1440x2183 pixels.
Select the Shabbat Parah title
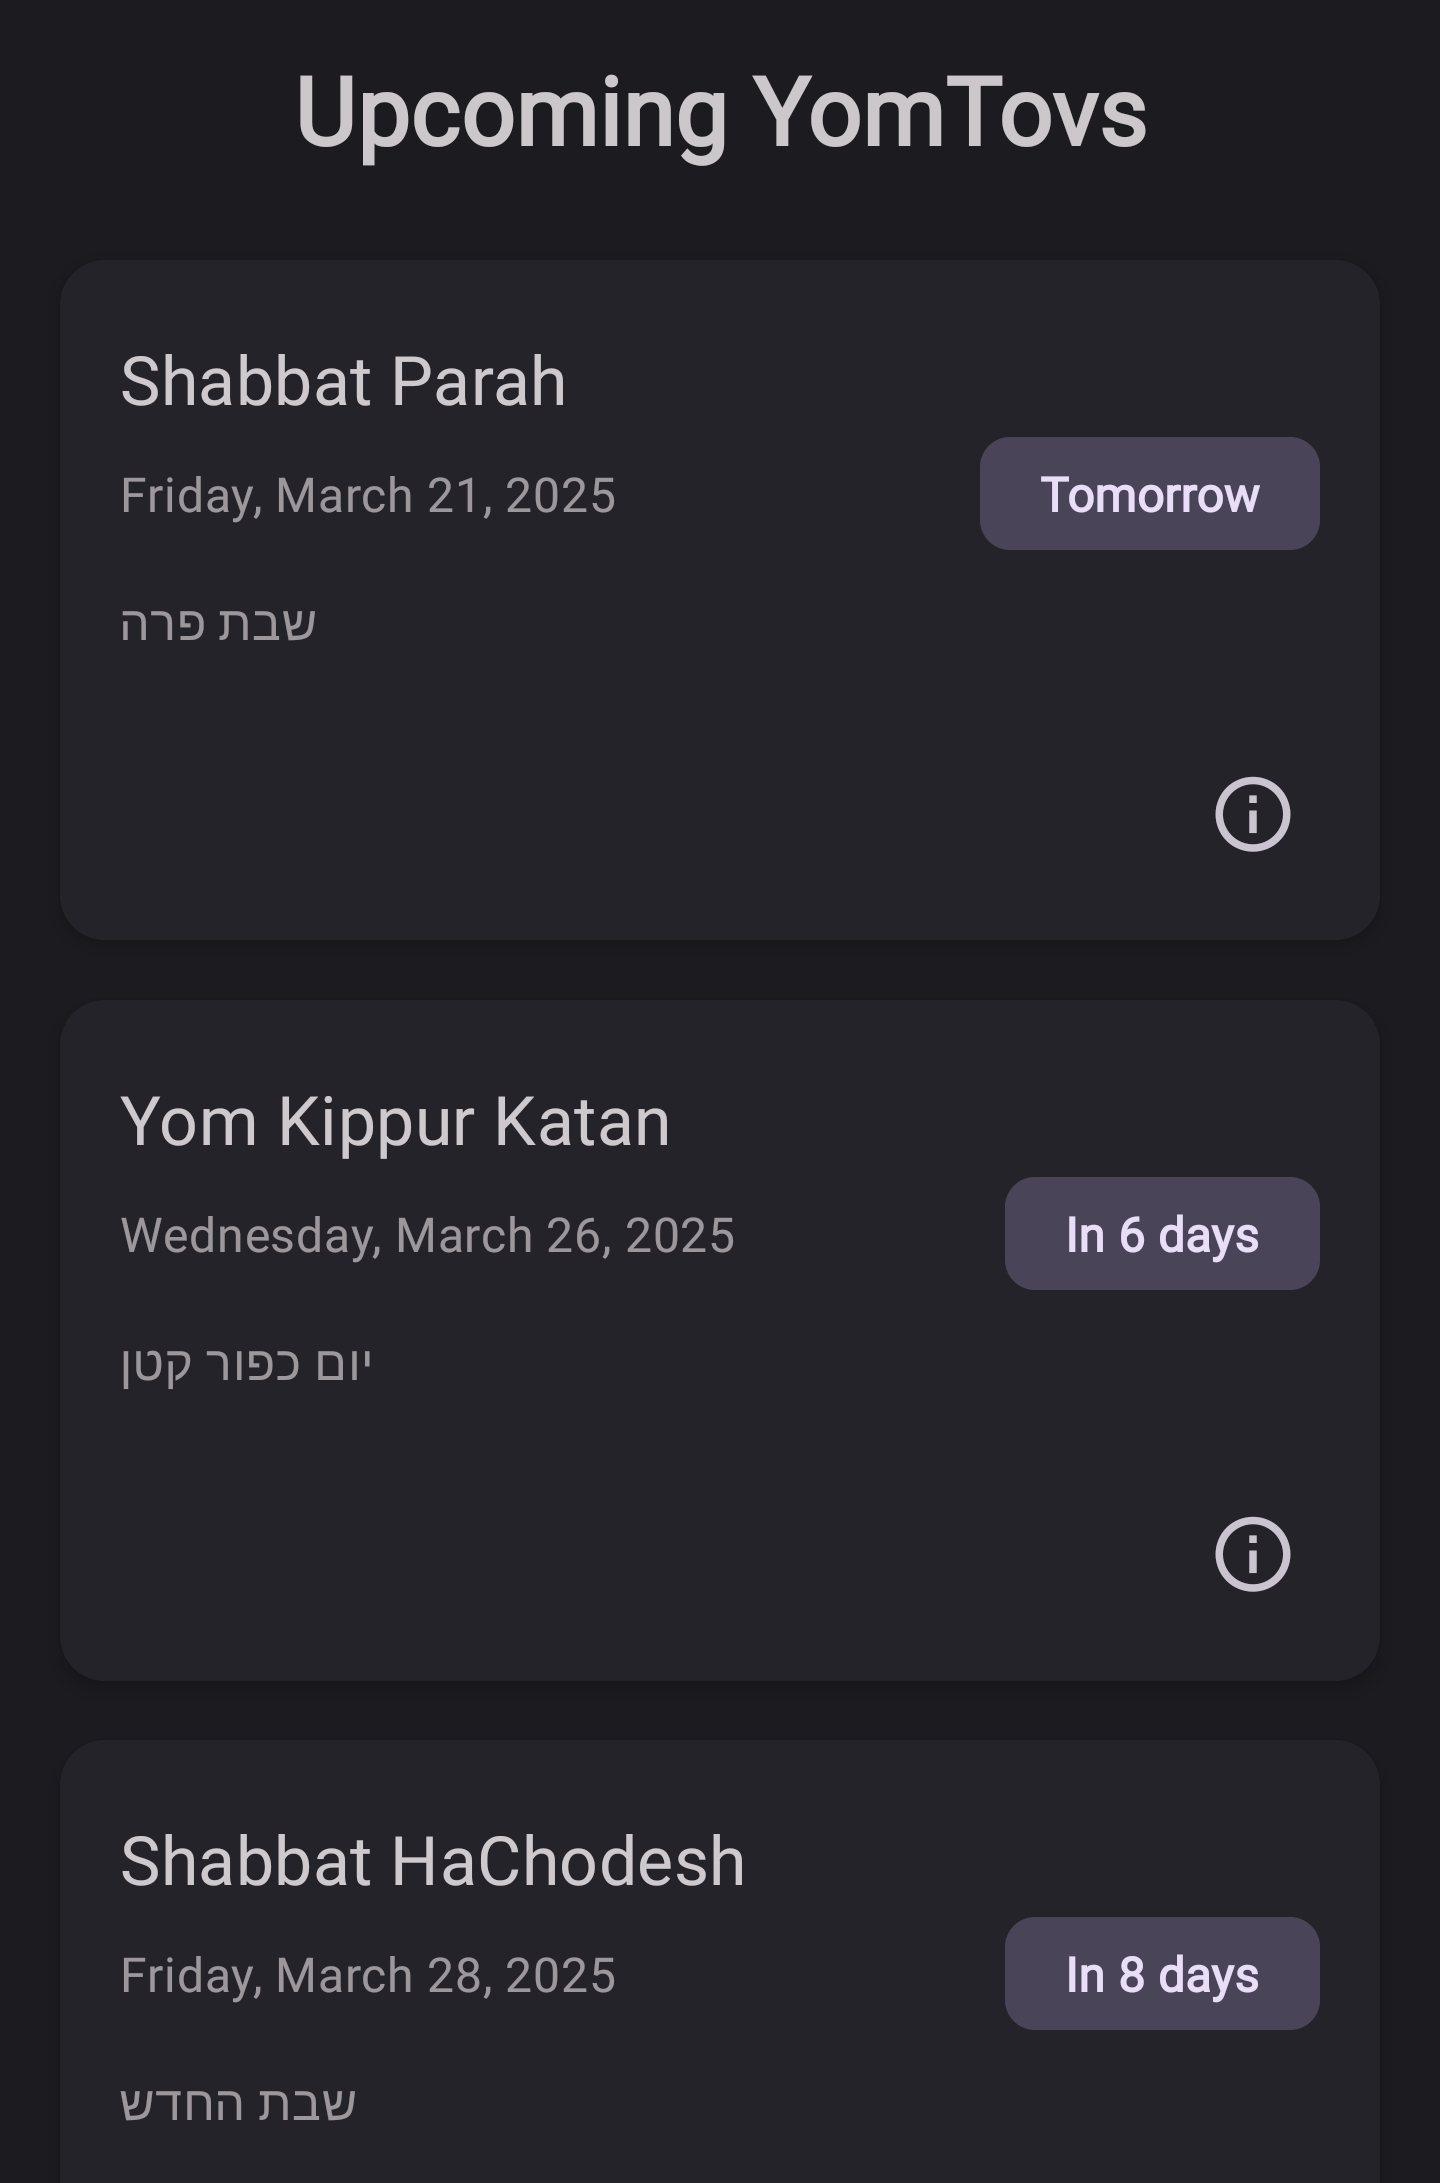(x=343, y=382)
